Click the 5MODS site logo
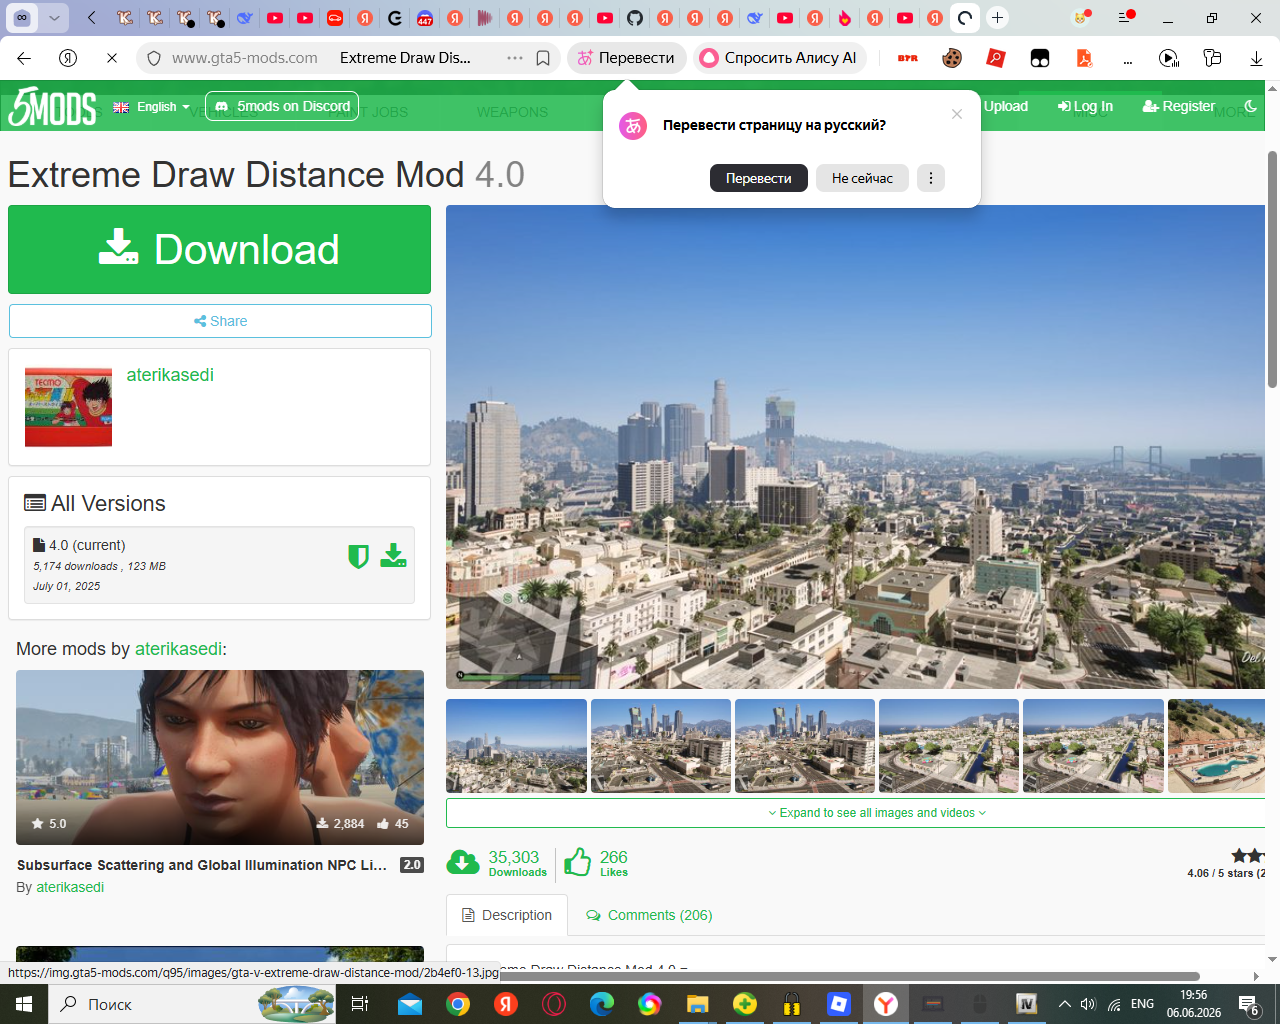Viewport: 1280px width, 1024px height. 52,107
